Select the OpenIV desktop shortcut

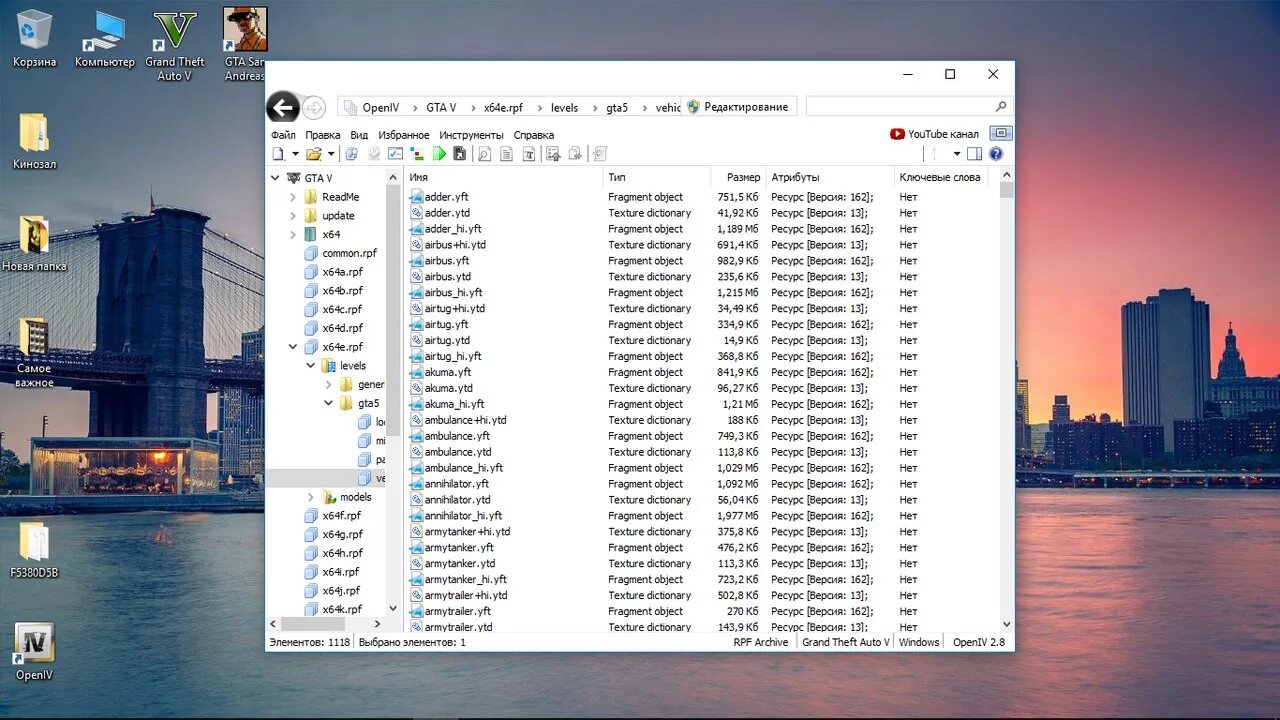click(x=34, y=652)
